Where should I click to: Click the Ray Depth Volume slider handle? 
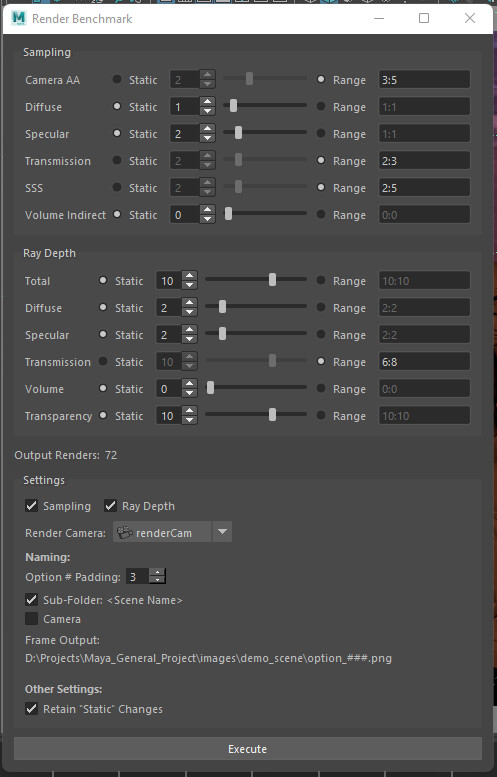tap(210, 388)
